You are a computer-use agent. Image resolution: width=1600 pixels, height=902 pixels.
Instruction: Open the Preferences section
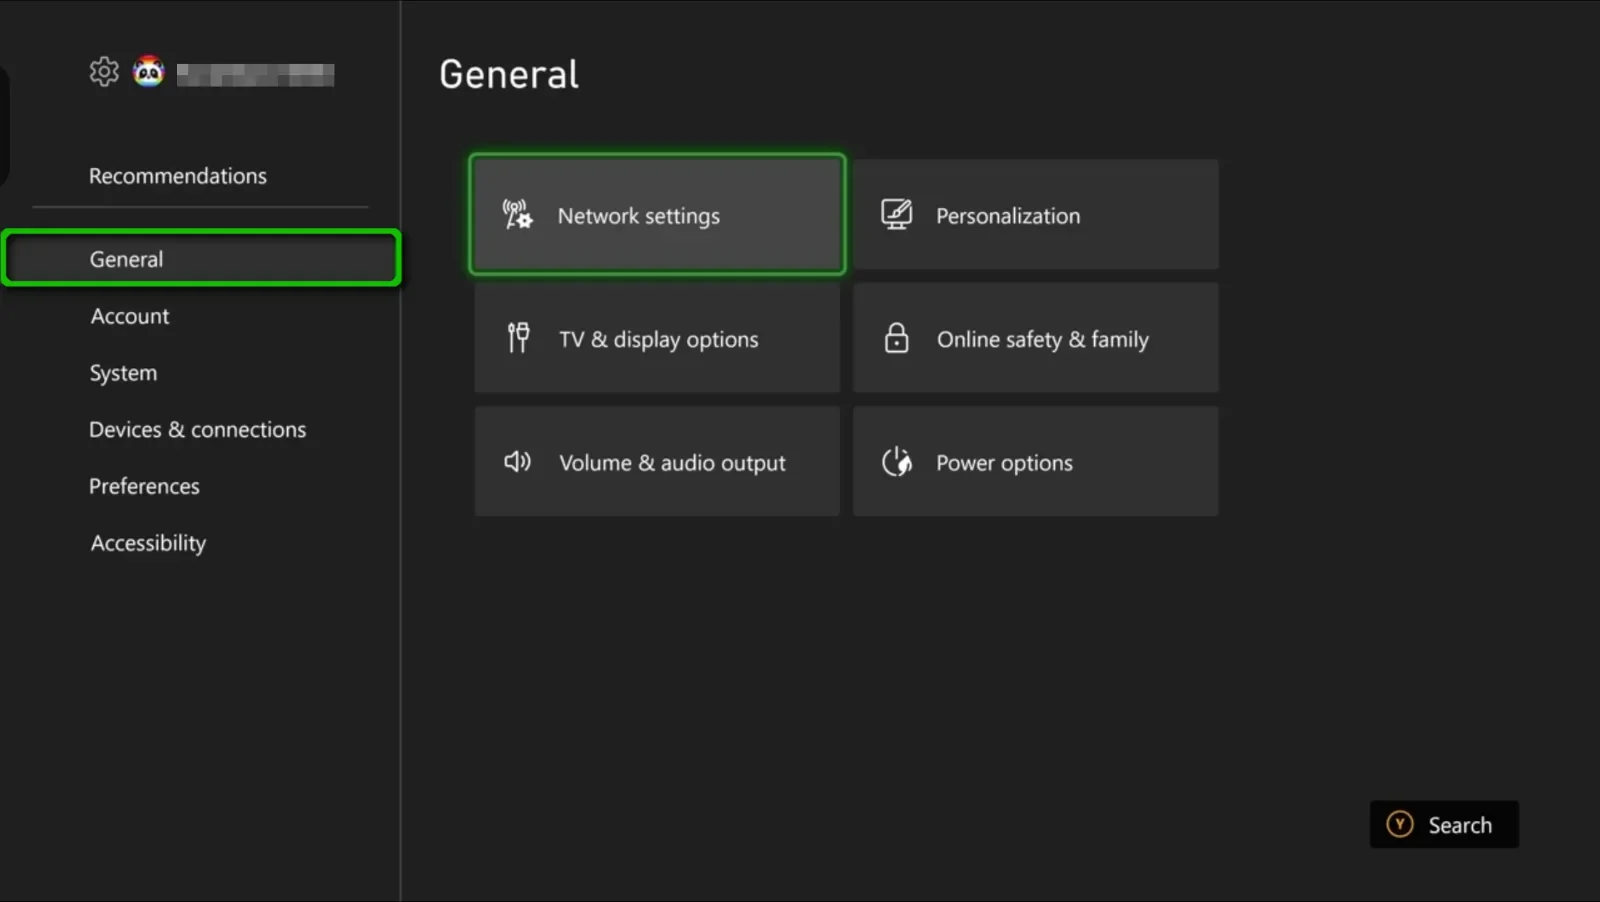tap(144, 486)
